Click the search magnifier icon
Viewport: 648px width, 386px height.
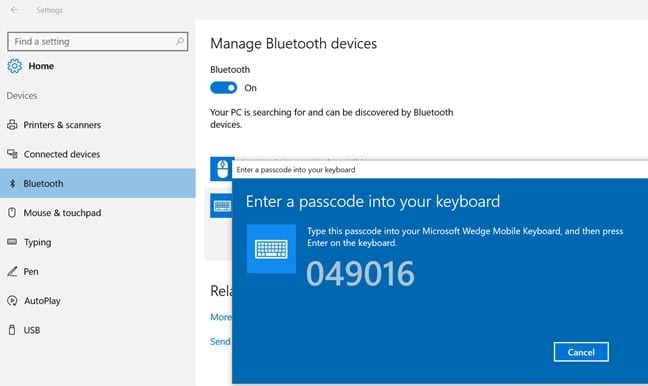coord(180,41)
